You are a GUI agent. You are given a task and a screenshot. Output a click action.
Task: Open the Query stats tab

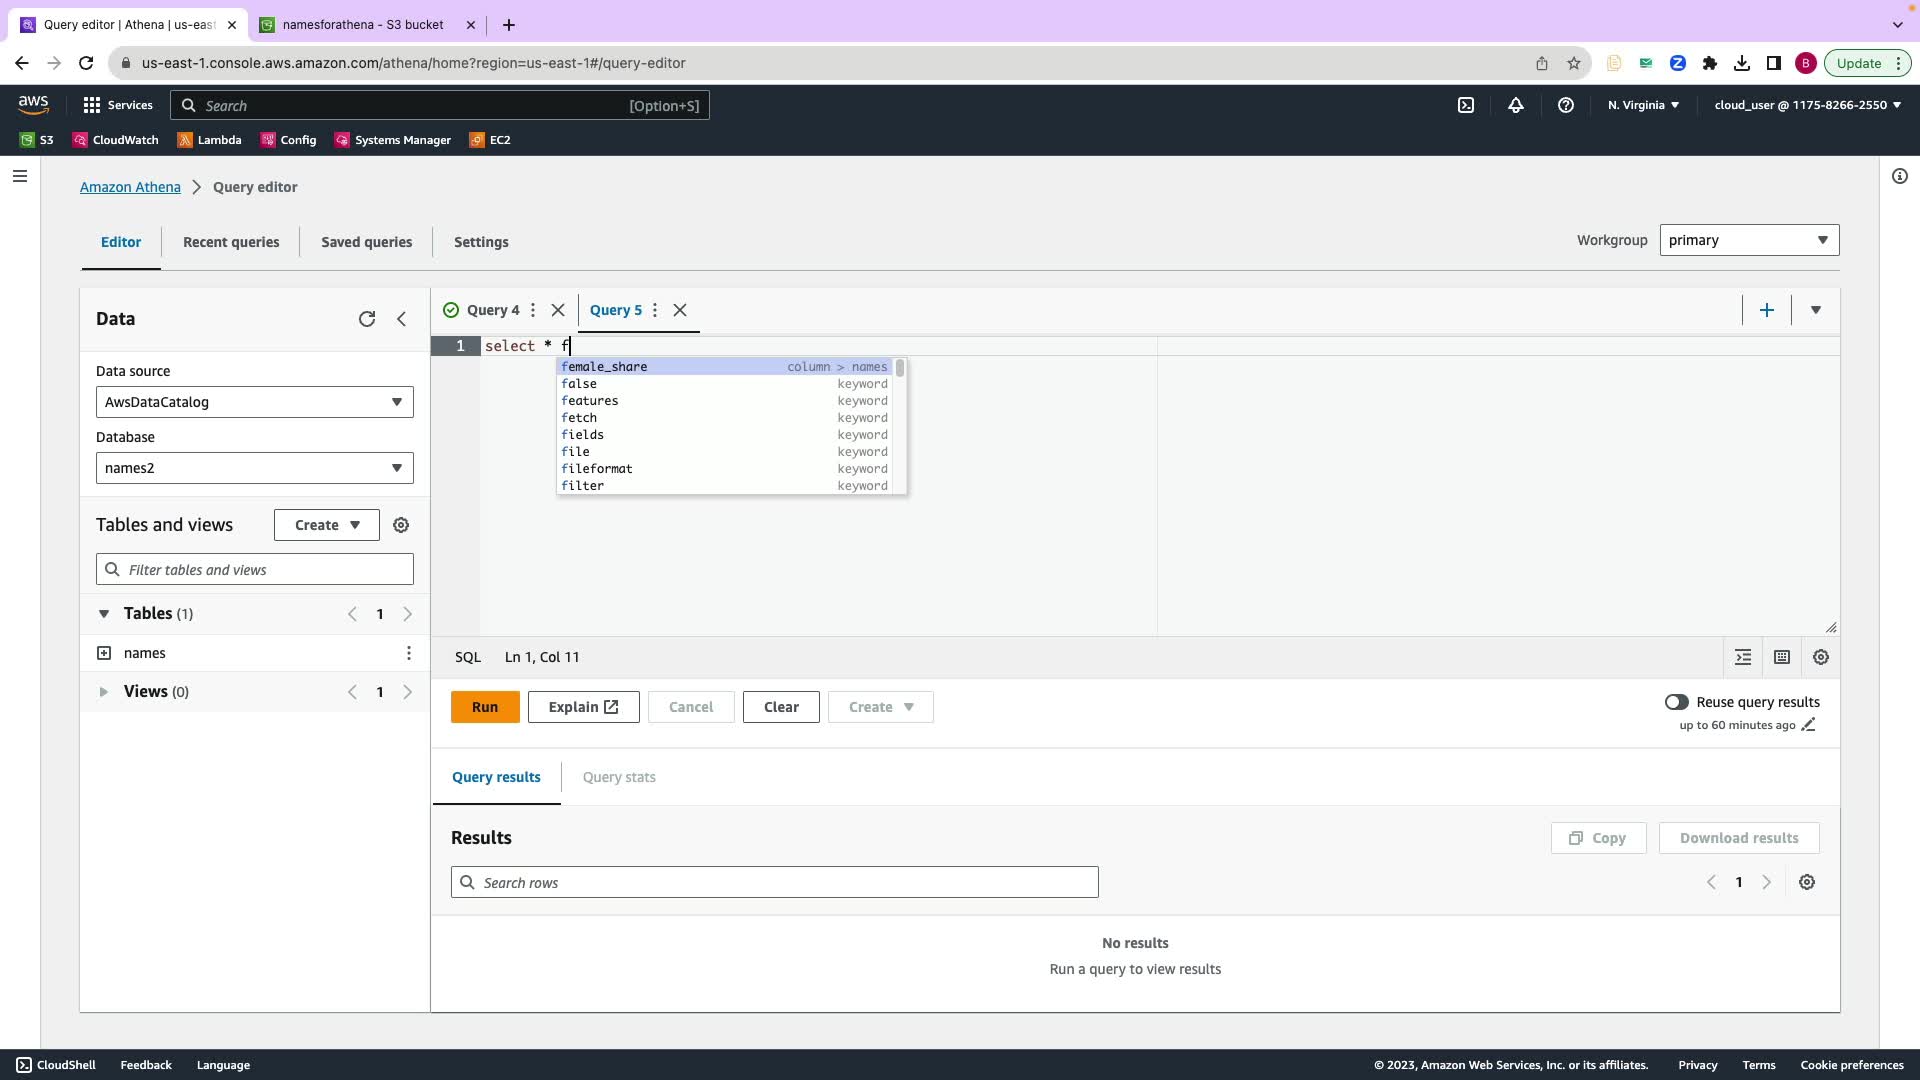(619, 777)
